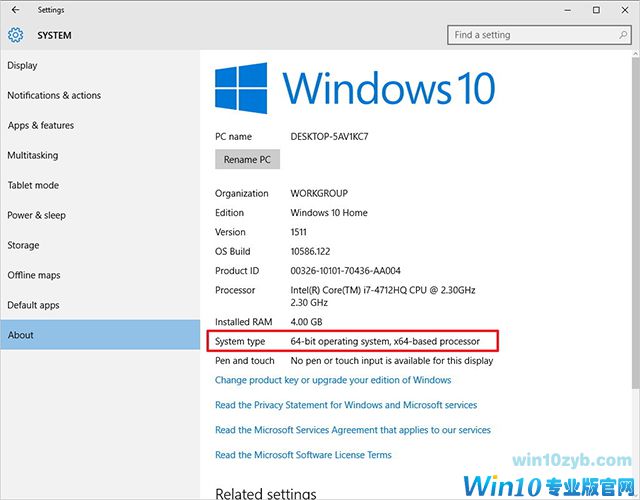Open Change product key or upgrade link

[x=333, y=380]
